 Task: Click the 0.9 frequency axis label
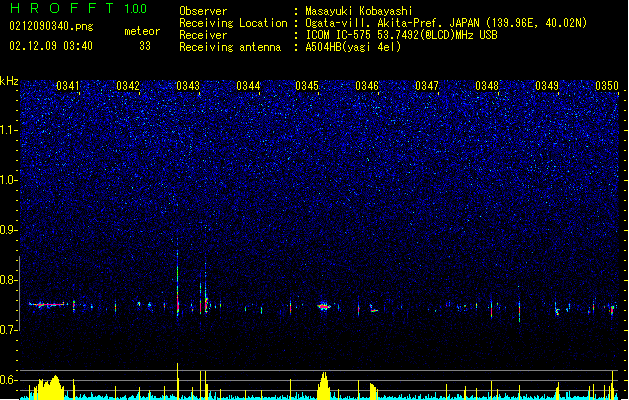[9, 230]
